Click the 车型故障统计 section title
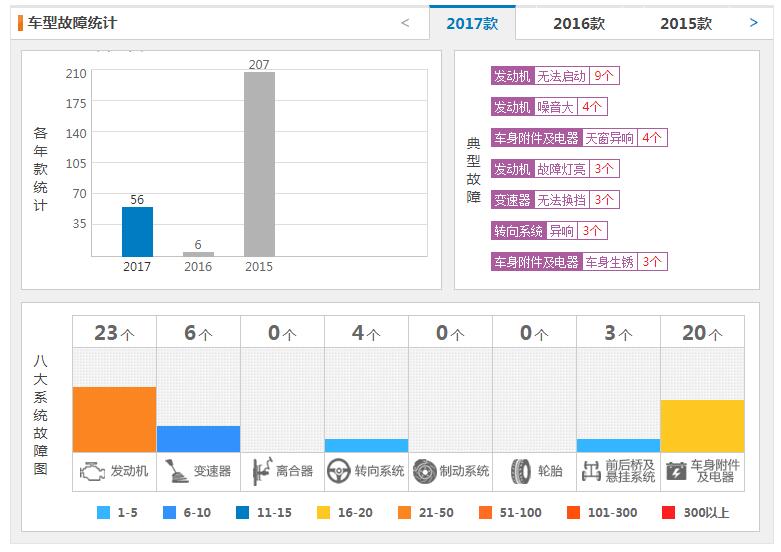Screen dimensions: 781x552 pos(72,23)
